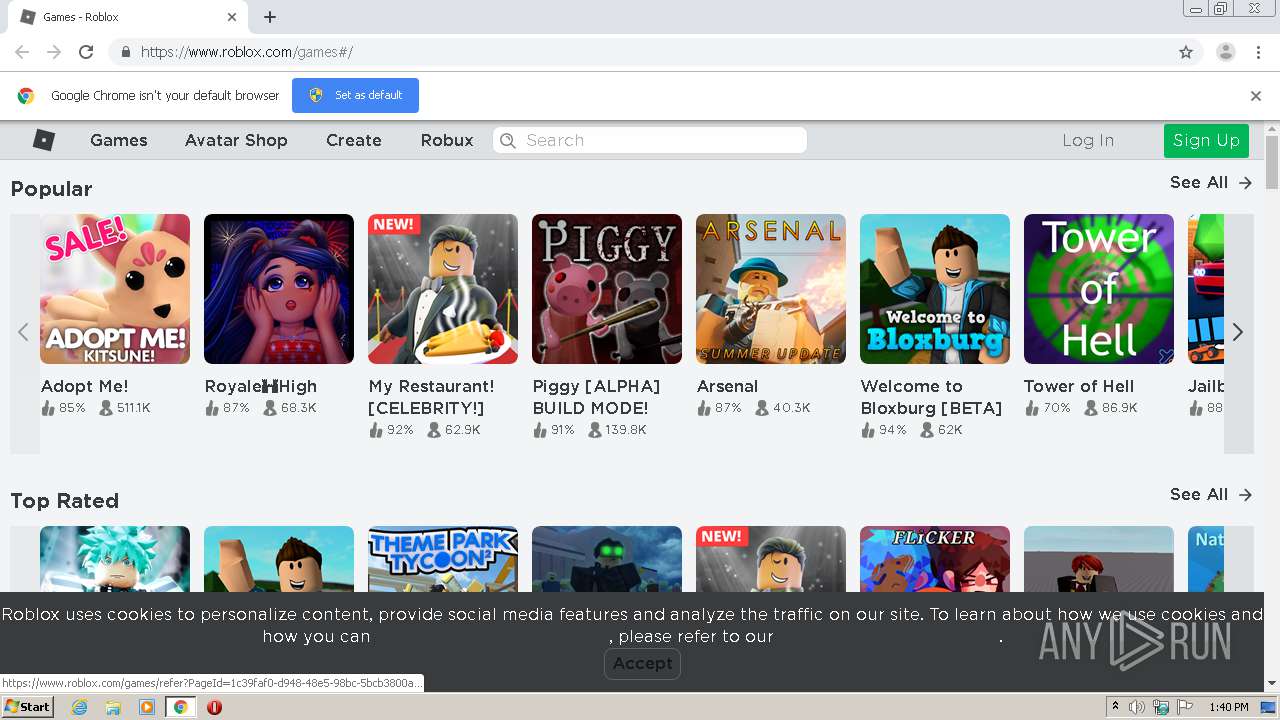Viewport: 1280px width, 720px height.
Task: Click the volume icon in the system tray
Action: [1137, 707]
